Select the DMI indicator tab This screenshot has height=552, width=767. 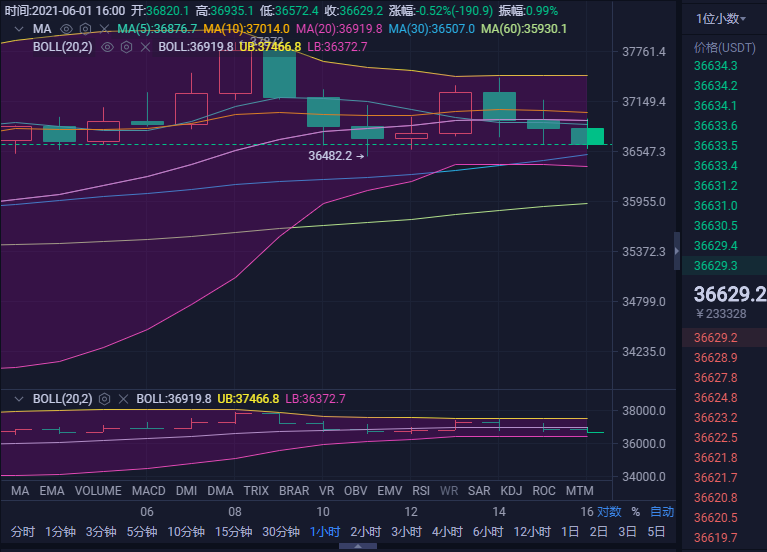186,491
